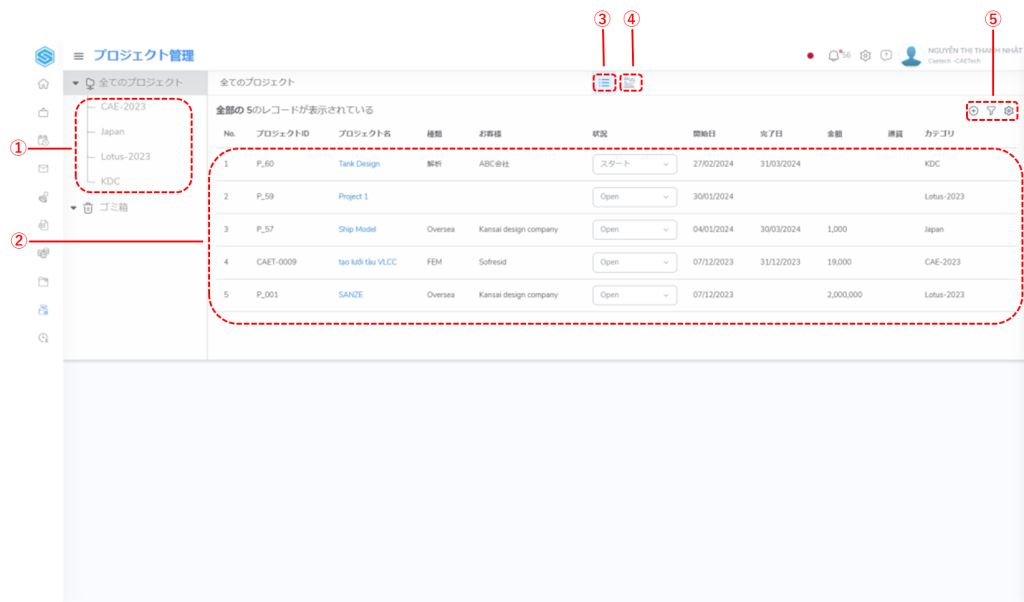Screen dimensions: 1024x602
Task: Click the home icon in left sidebar
Action: click(43, 84)
